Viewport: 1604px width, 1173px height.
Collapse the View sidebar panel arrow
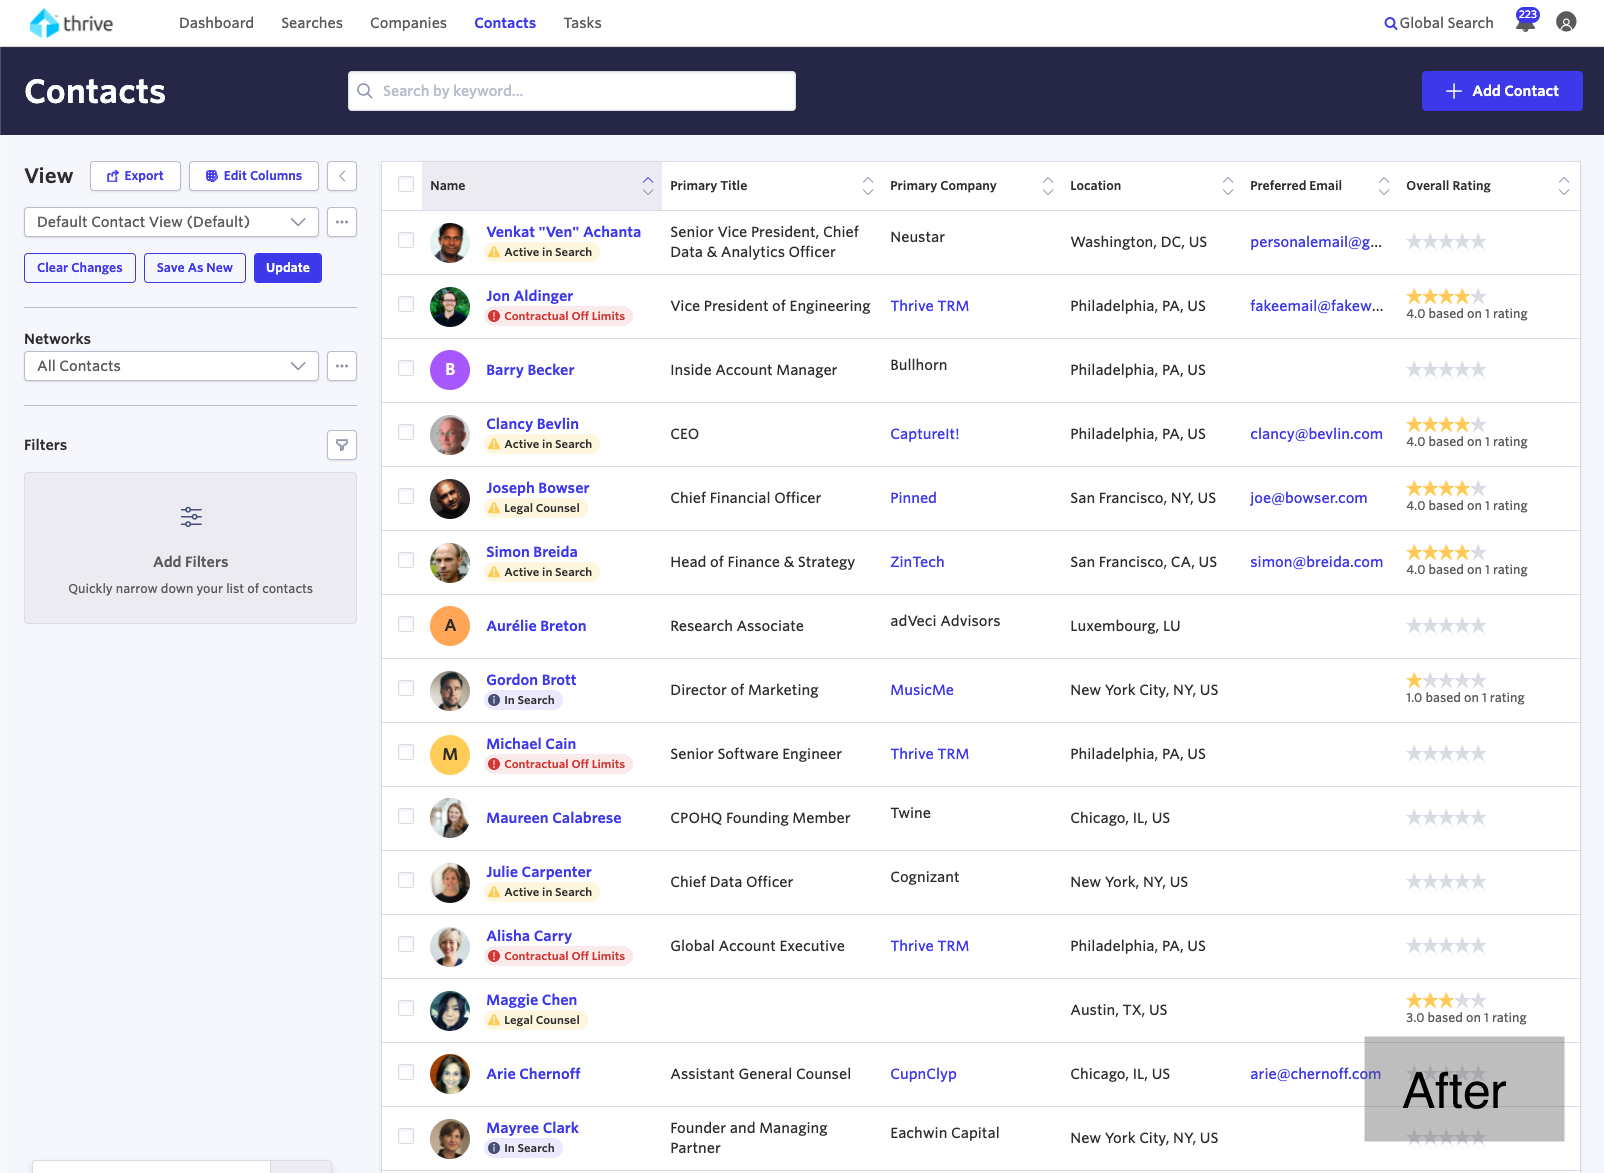(342, 176)
